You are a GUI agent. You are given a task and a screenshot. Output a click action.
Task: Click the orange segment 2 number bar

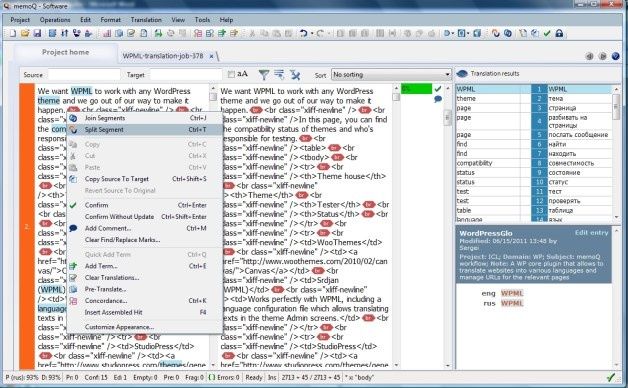point(27,226)
